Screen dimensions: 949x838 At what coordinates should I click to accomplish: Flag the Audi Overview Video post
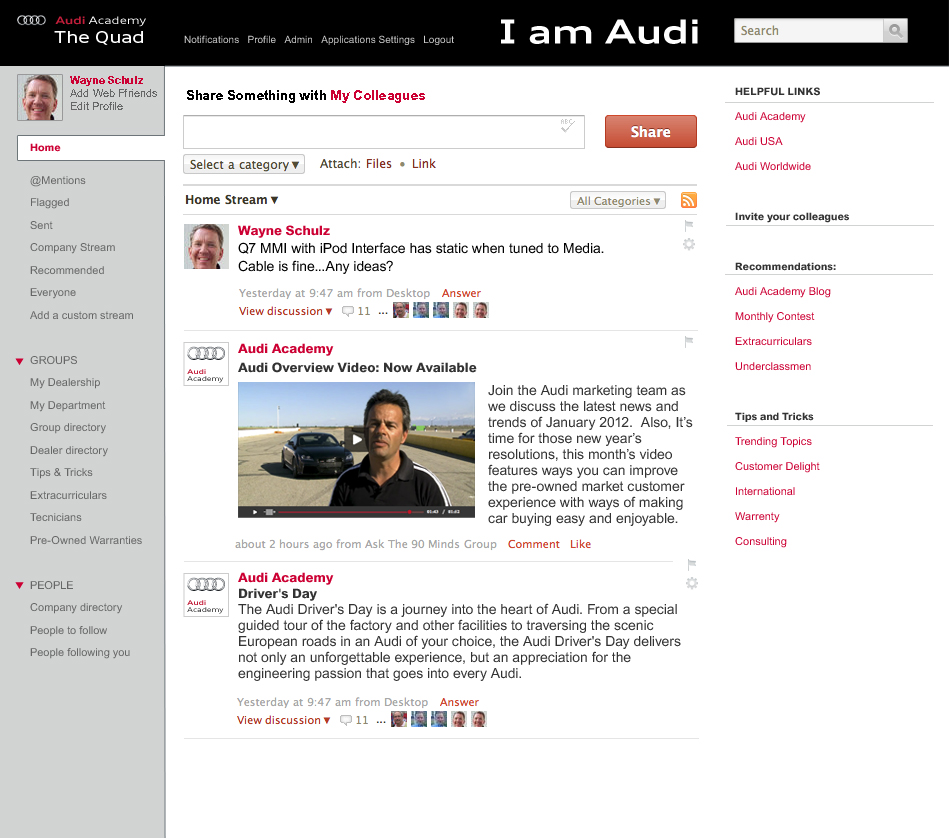(689, 342)
